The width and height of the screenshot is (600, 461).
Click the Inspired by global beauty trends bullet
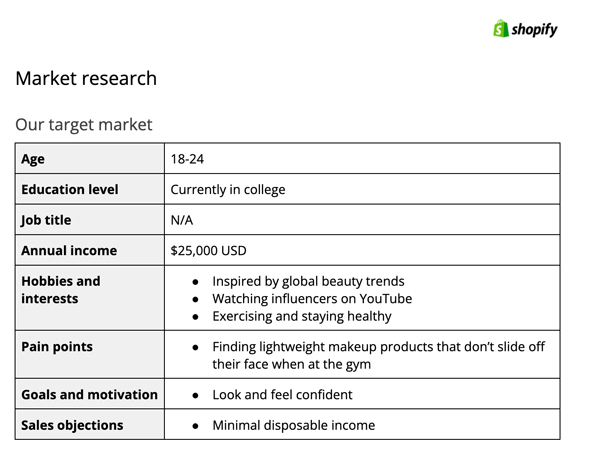pyautogui.click(x=309, y=281)
